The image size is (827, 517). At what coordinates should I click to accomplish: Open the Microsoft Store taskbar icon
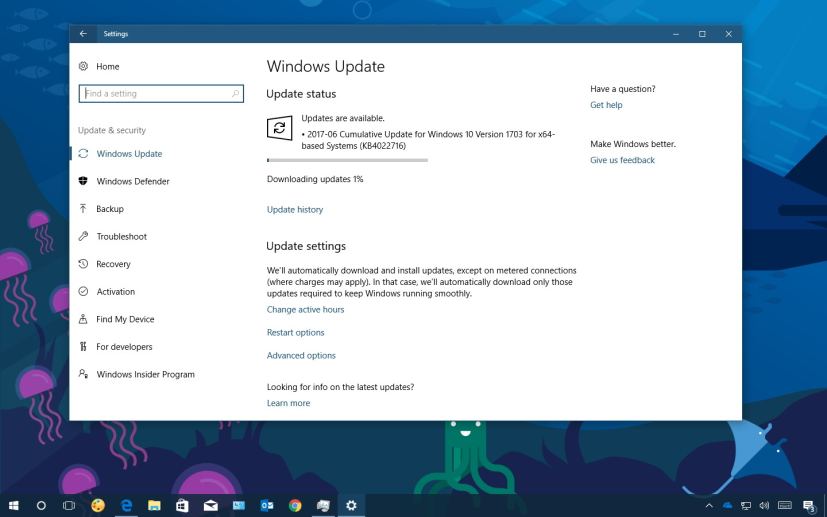click(x=182, y=505)
